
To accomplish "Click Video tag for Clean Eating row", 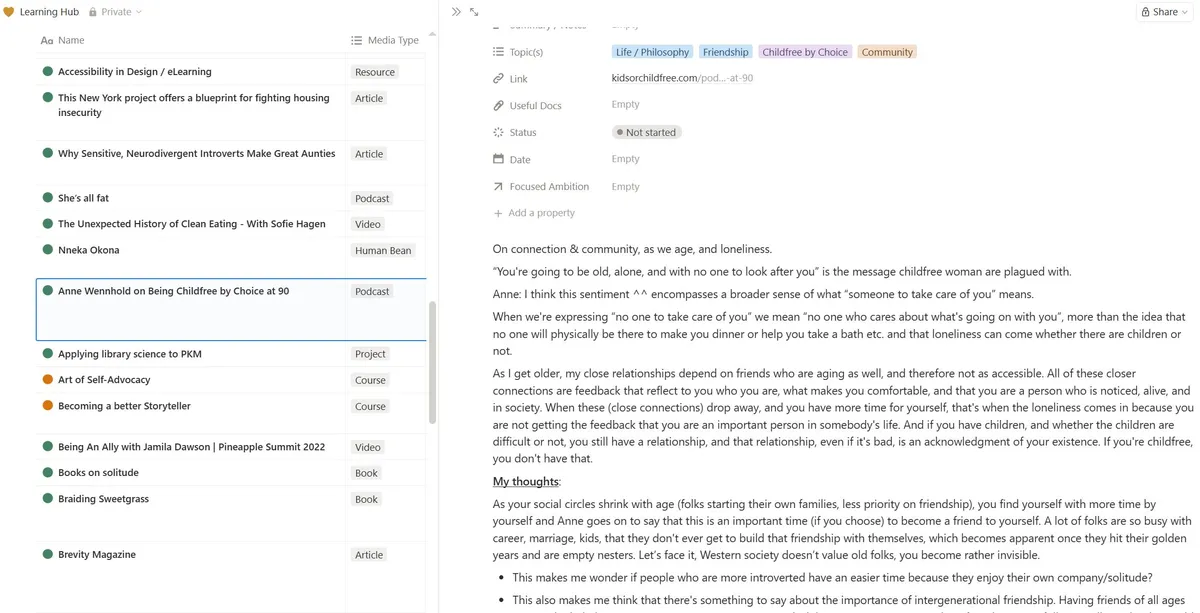I will [x=368, y=225].
